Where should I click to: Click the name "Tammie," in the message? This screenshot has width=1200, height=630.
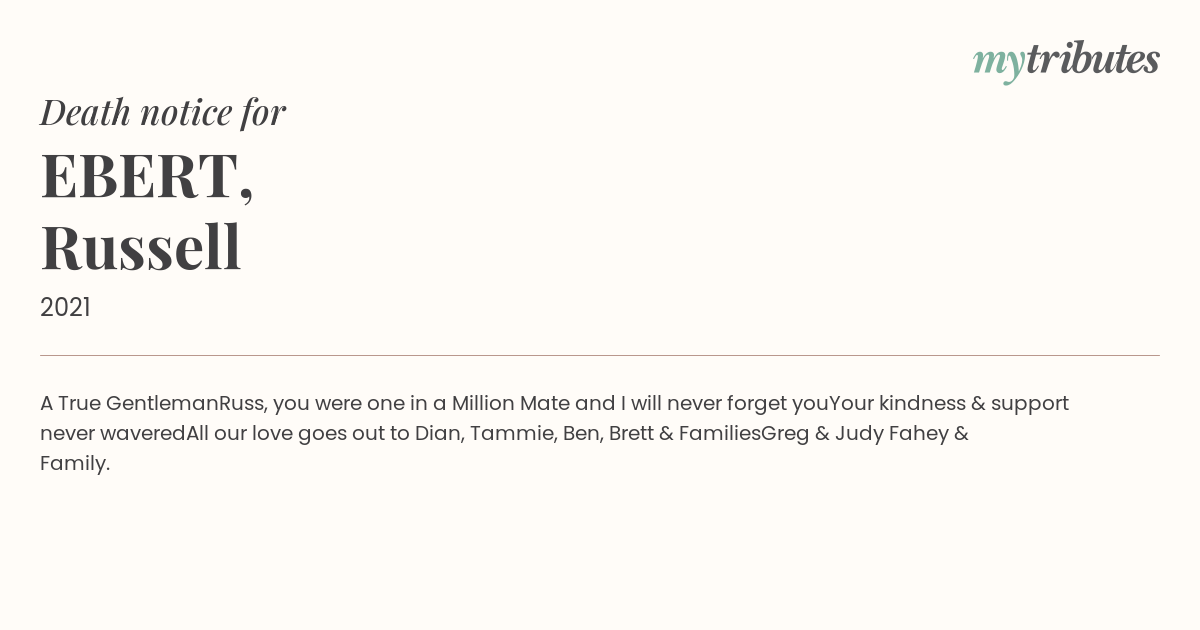(x=511, y=434)
